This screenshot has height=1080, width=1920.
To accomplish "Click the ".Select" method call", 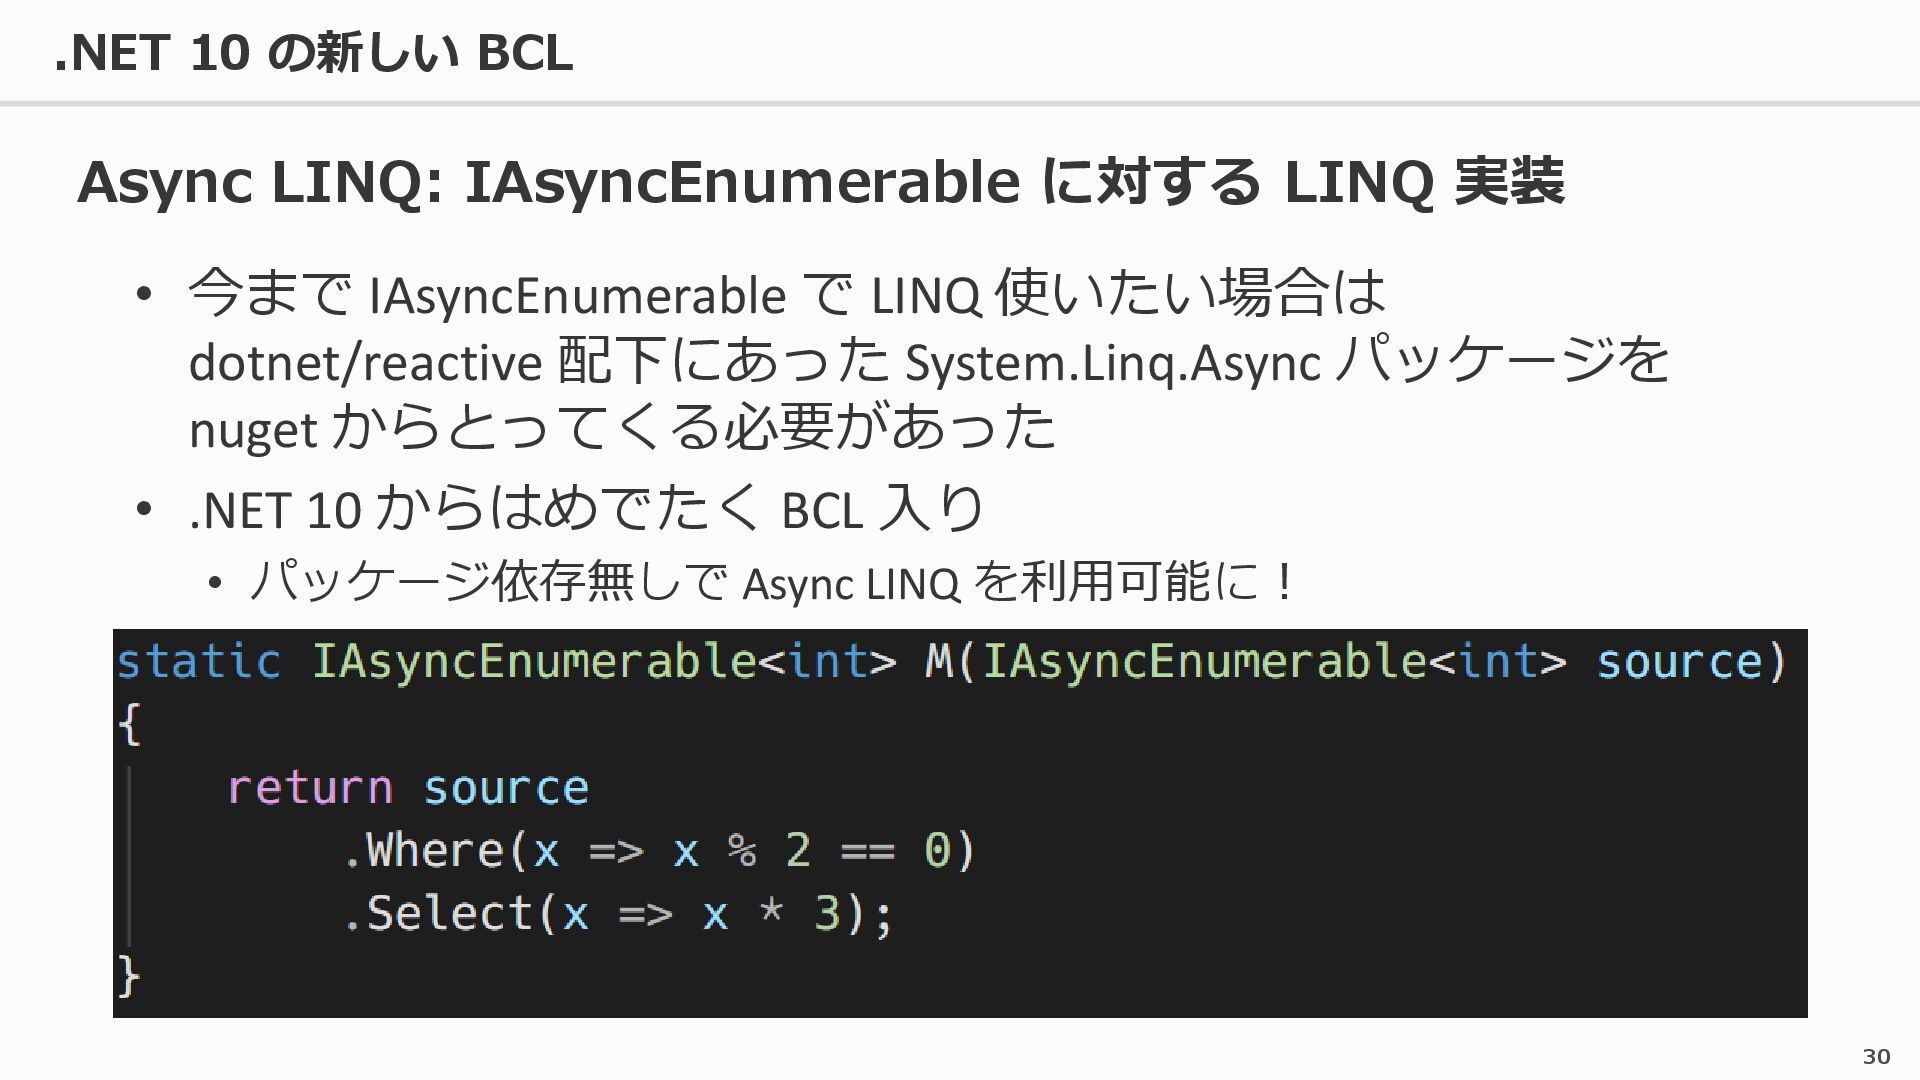I will (x=437, y=913).
